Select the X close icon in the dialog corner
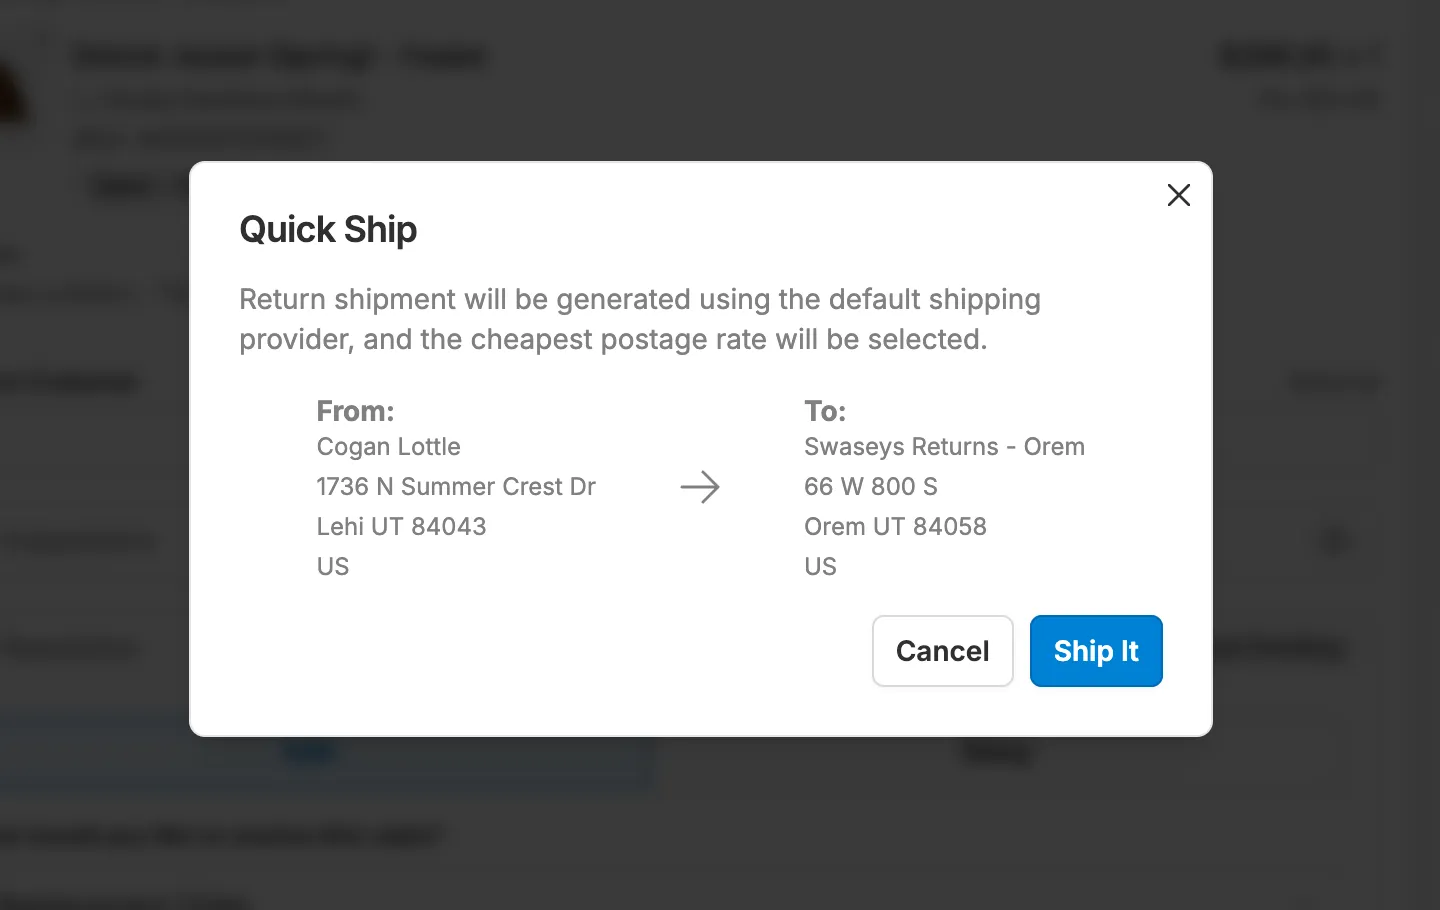The height and width of the screenshot is (910, 1440). point(1178,195)
